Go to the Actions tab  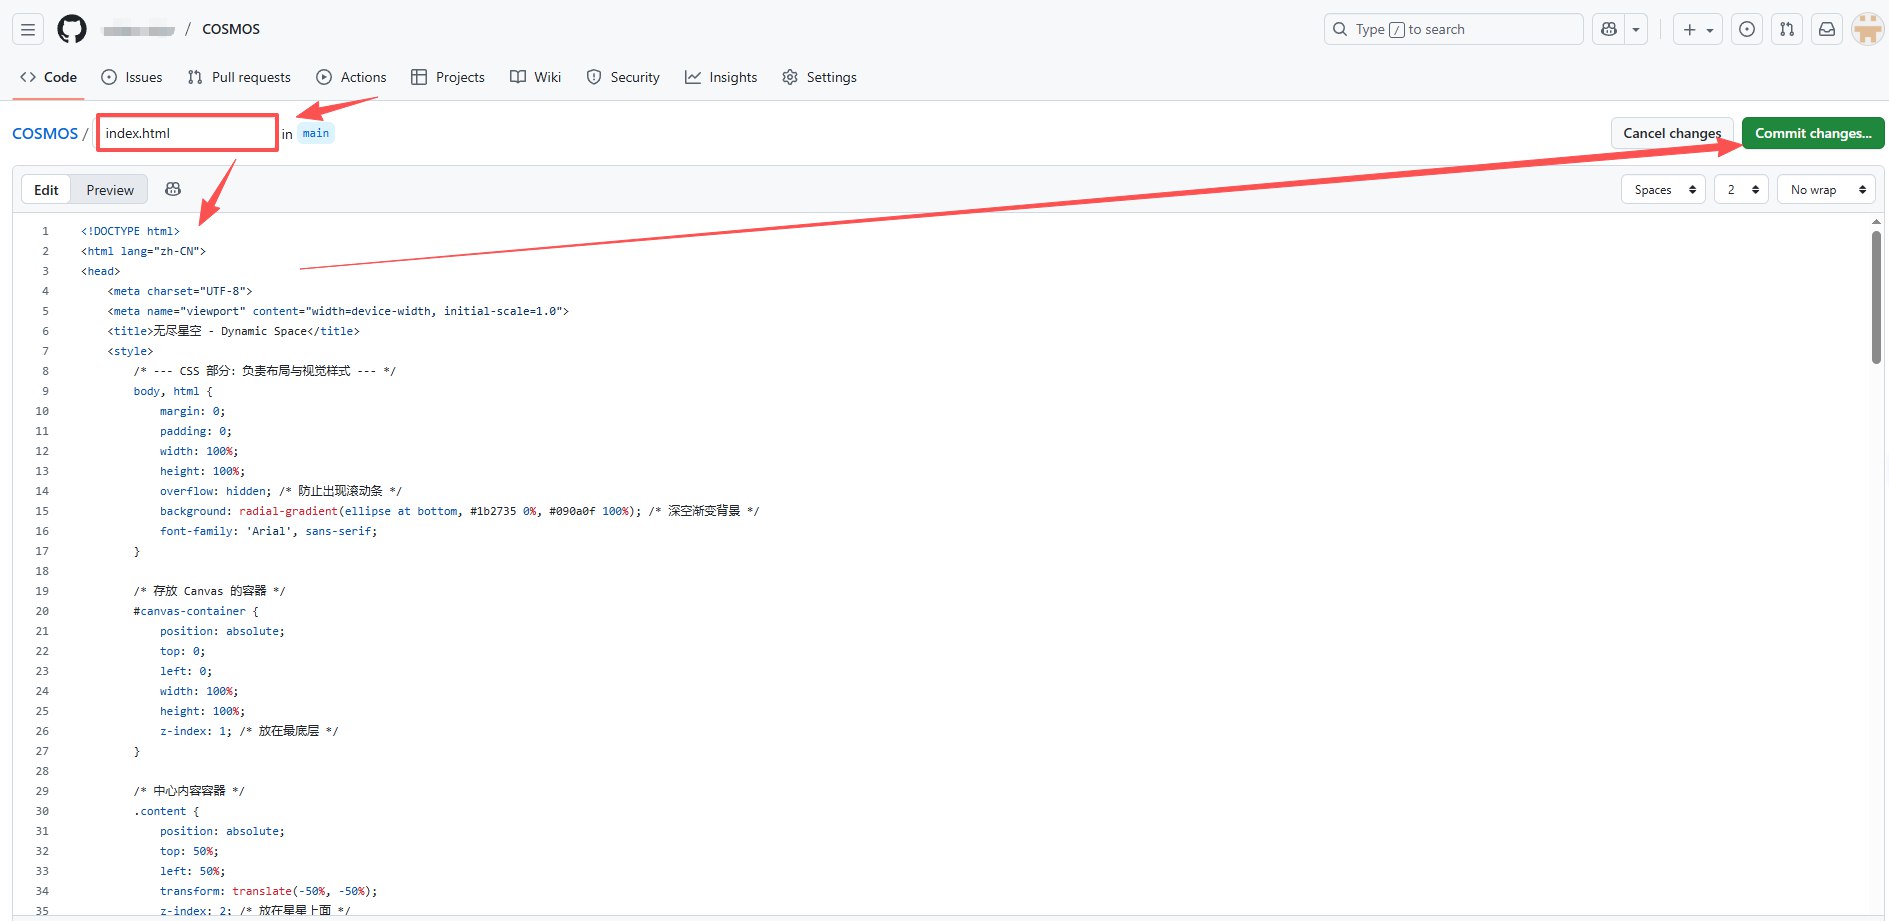pyautogui.click(x=351, y=77)
